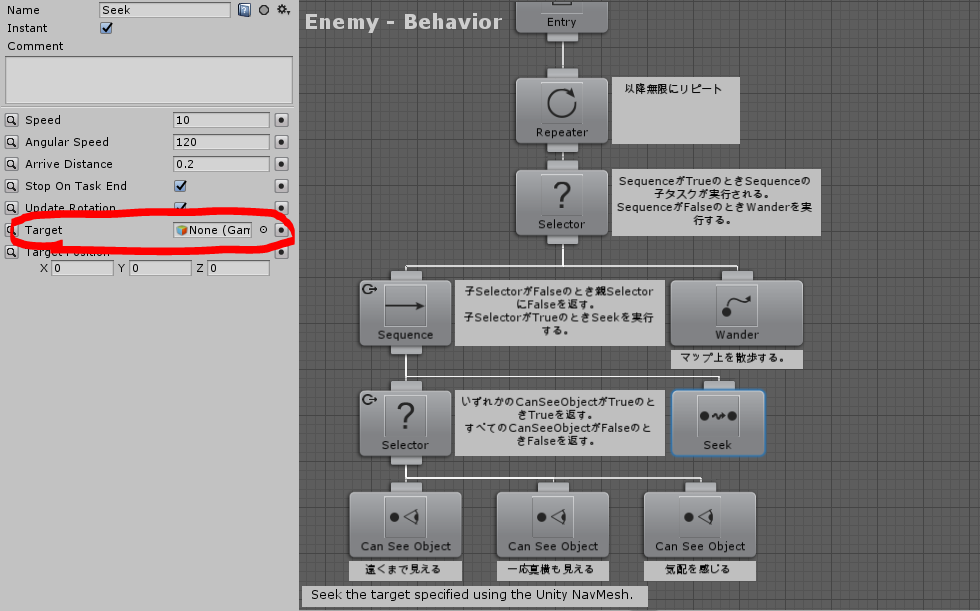
Task: Select the lower Selector node beside Seek
Action: pos(405,423)
